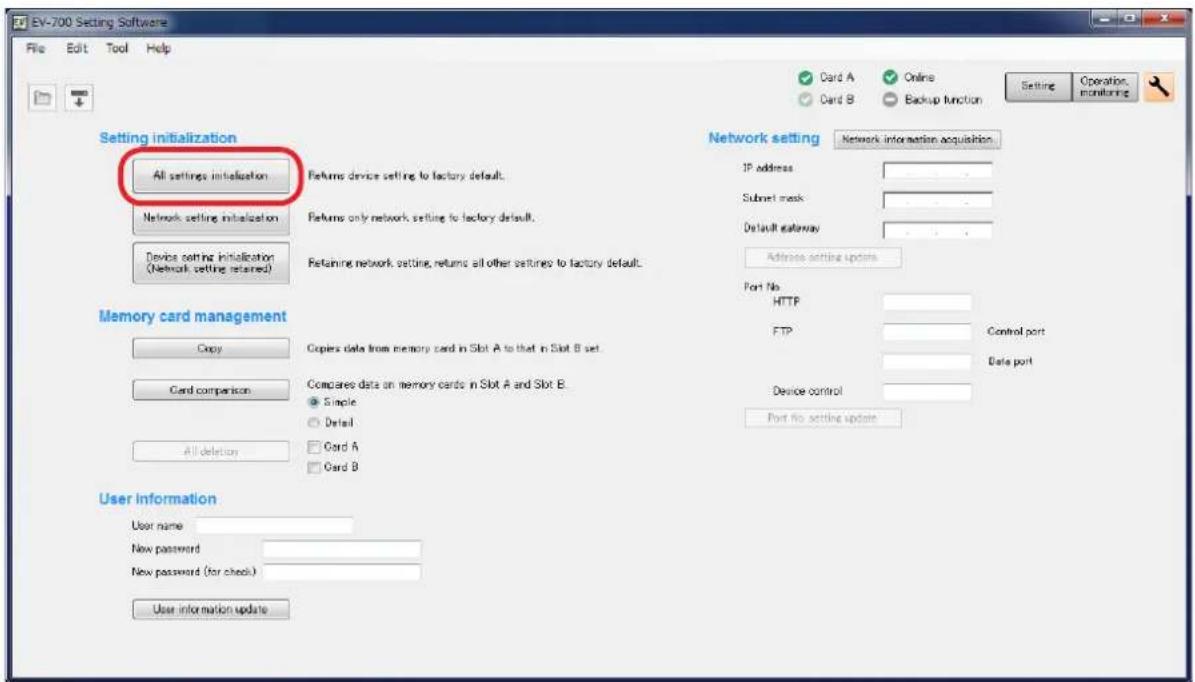The width and height of the screenshot is (1195, 682).
Task: Click the Memory card management heading
Action: [x=193, y=316]
